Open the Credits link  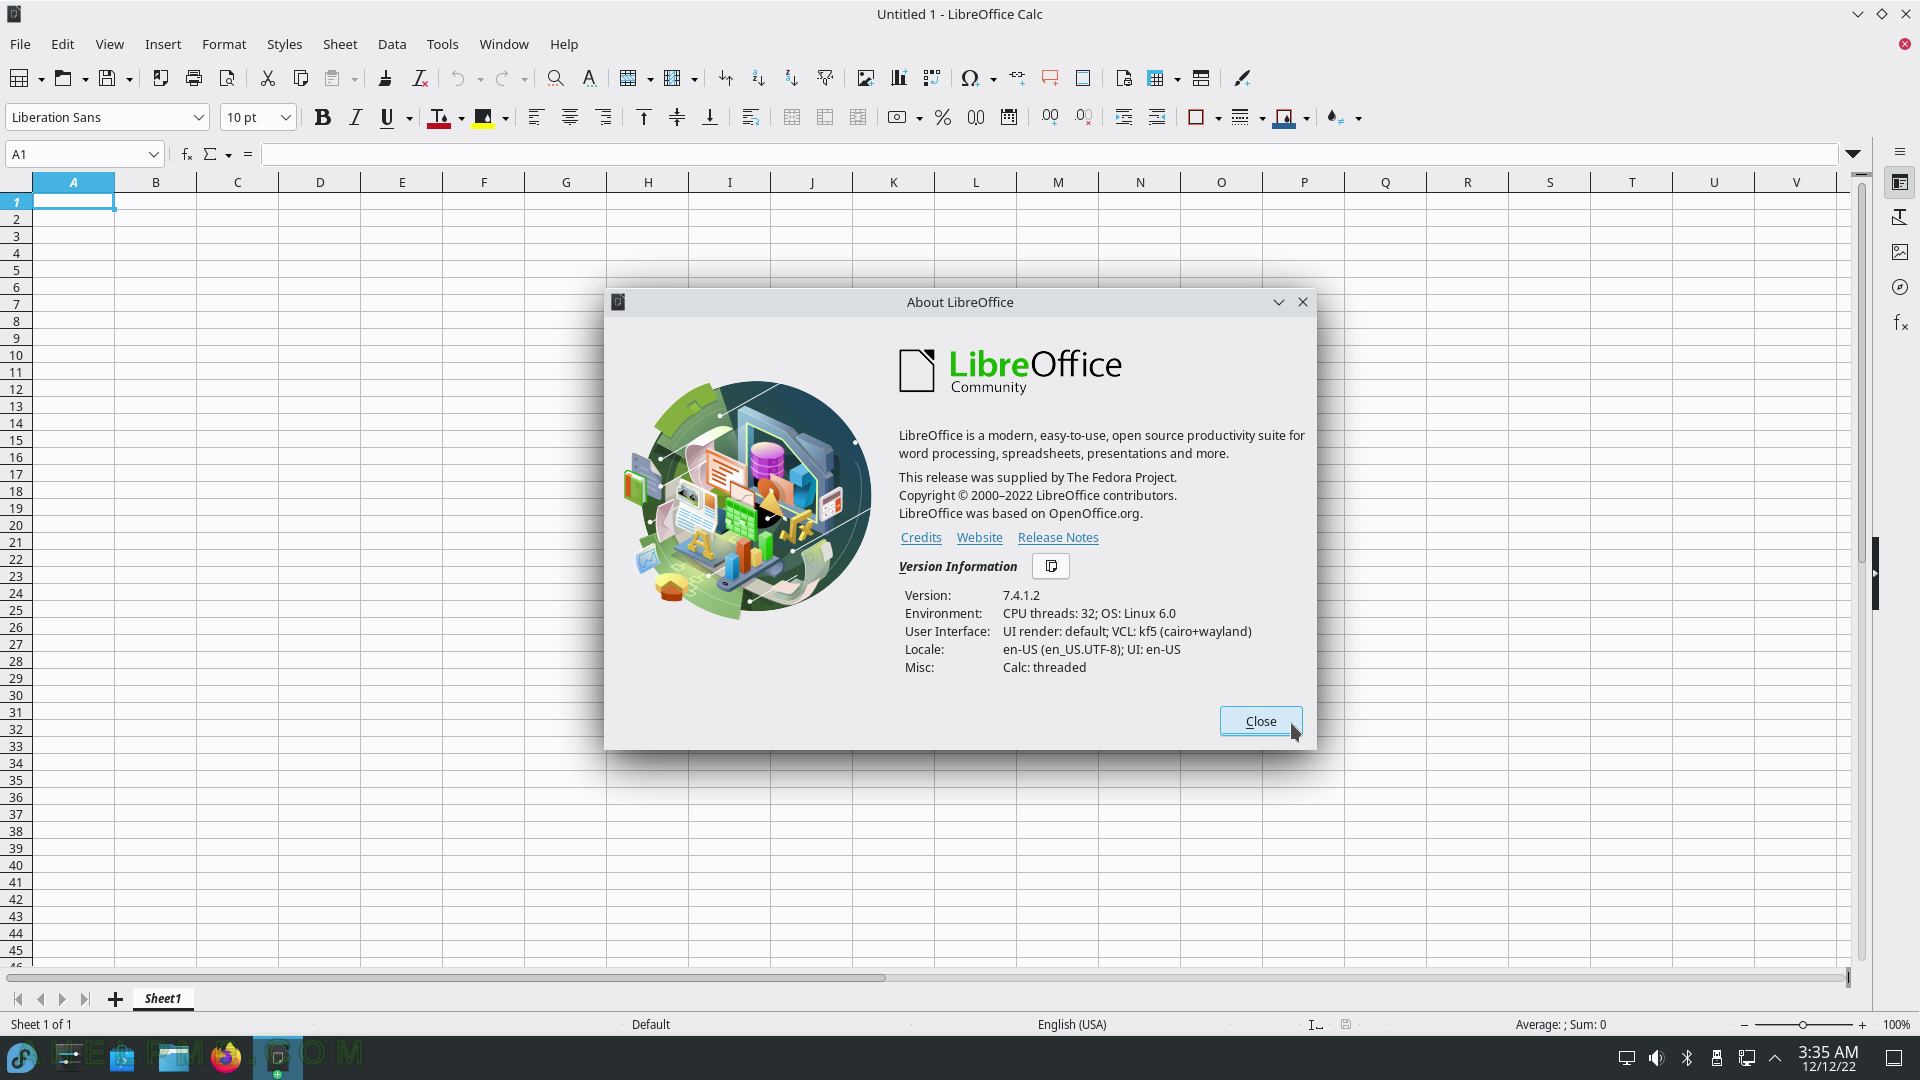921,537
